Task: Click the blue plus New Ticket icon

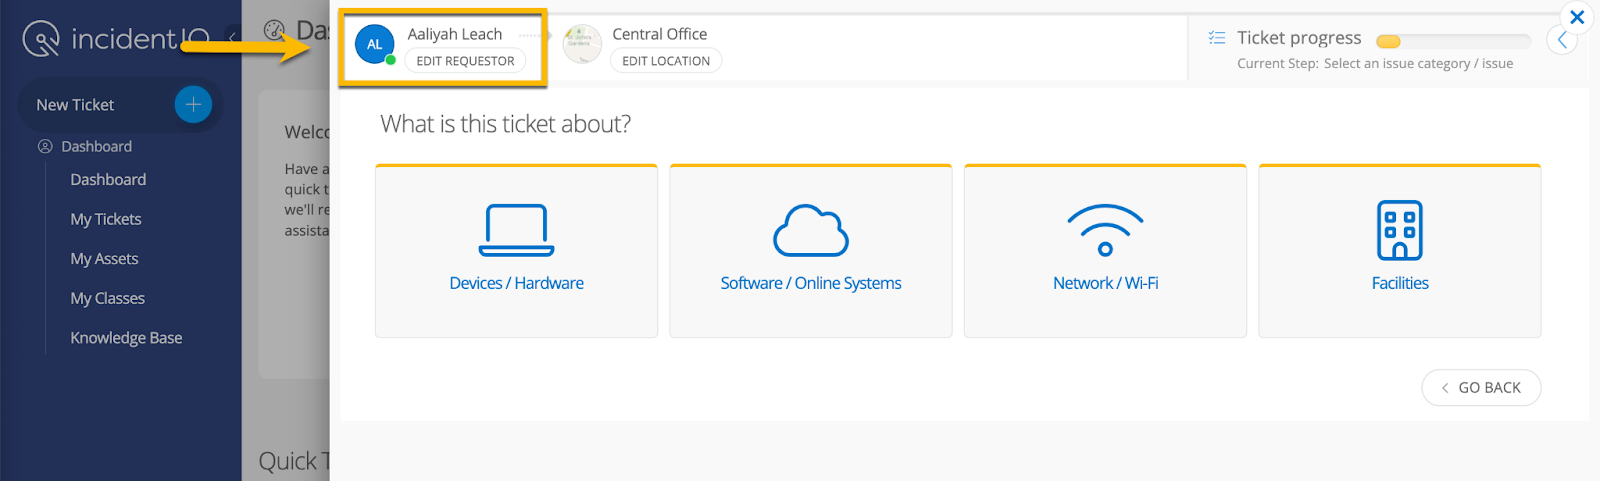Action: [x=193, y=104]
